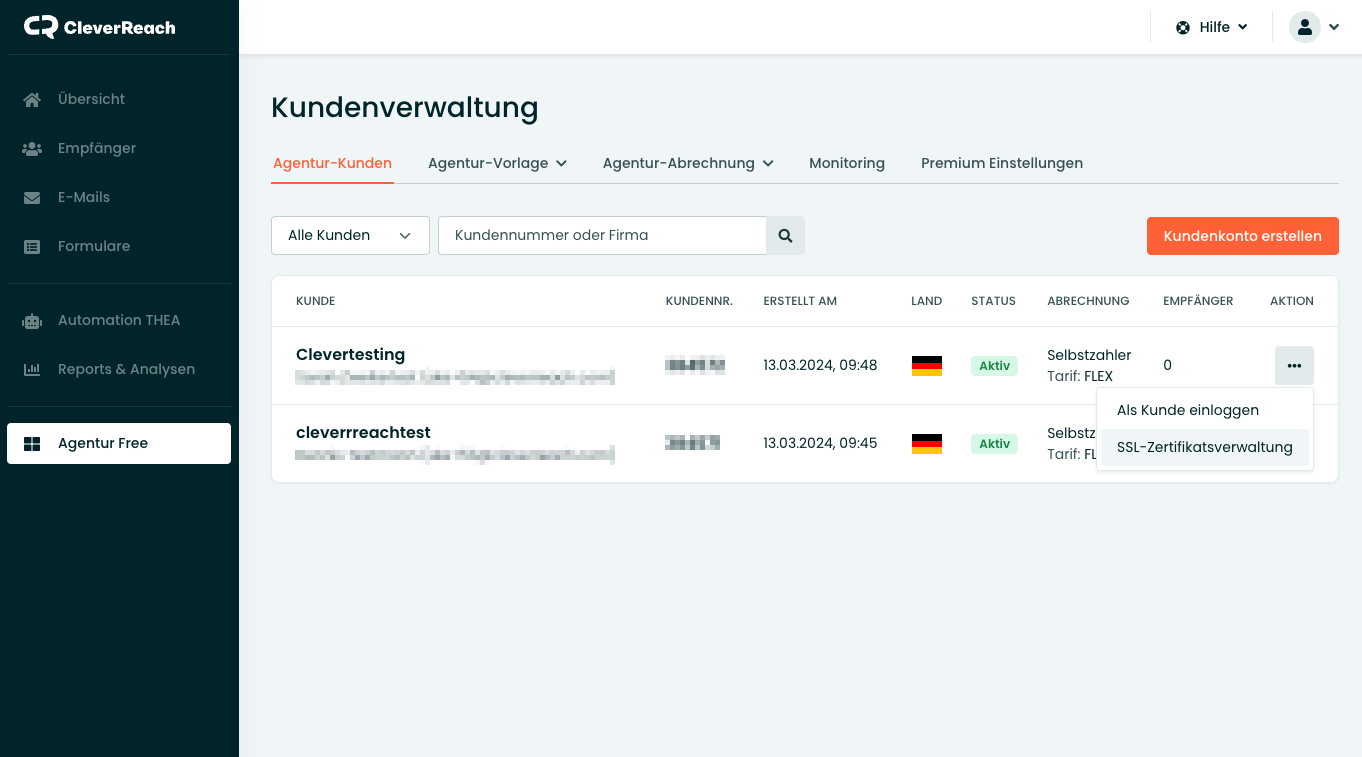This screenshot has width=1362, height=757.
Task: Expand the Hilfe dropdown menu
Action: pyautogui.click(x=1212, y=27)
